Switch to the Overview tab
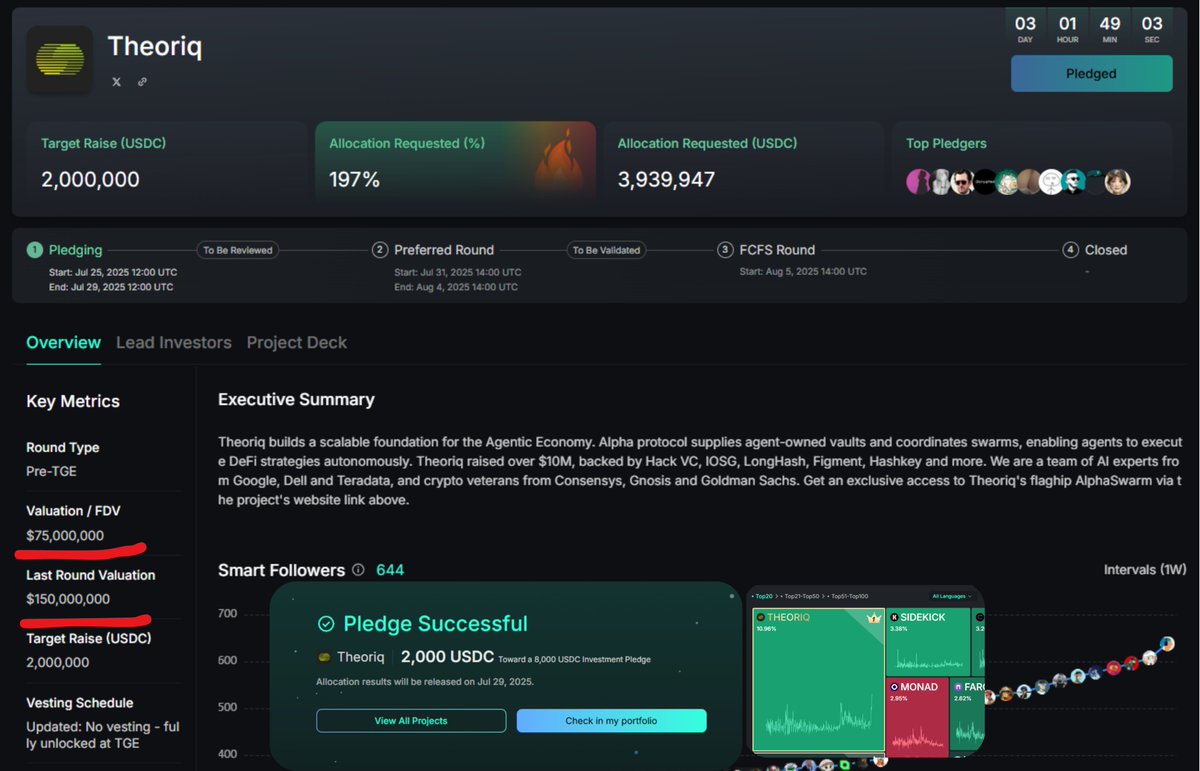The width and height of the screenshot is (1200, 771). tap(63, 342)
